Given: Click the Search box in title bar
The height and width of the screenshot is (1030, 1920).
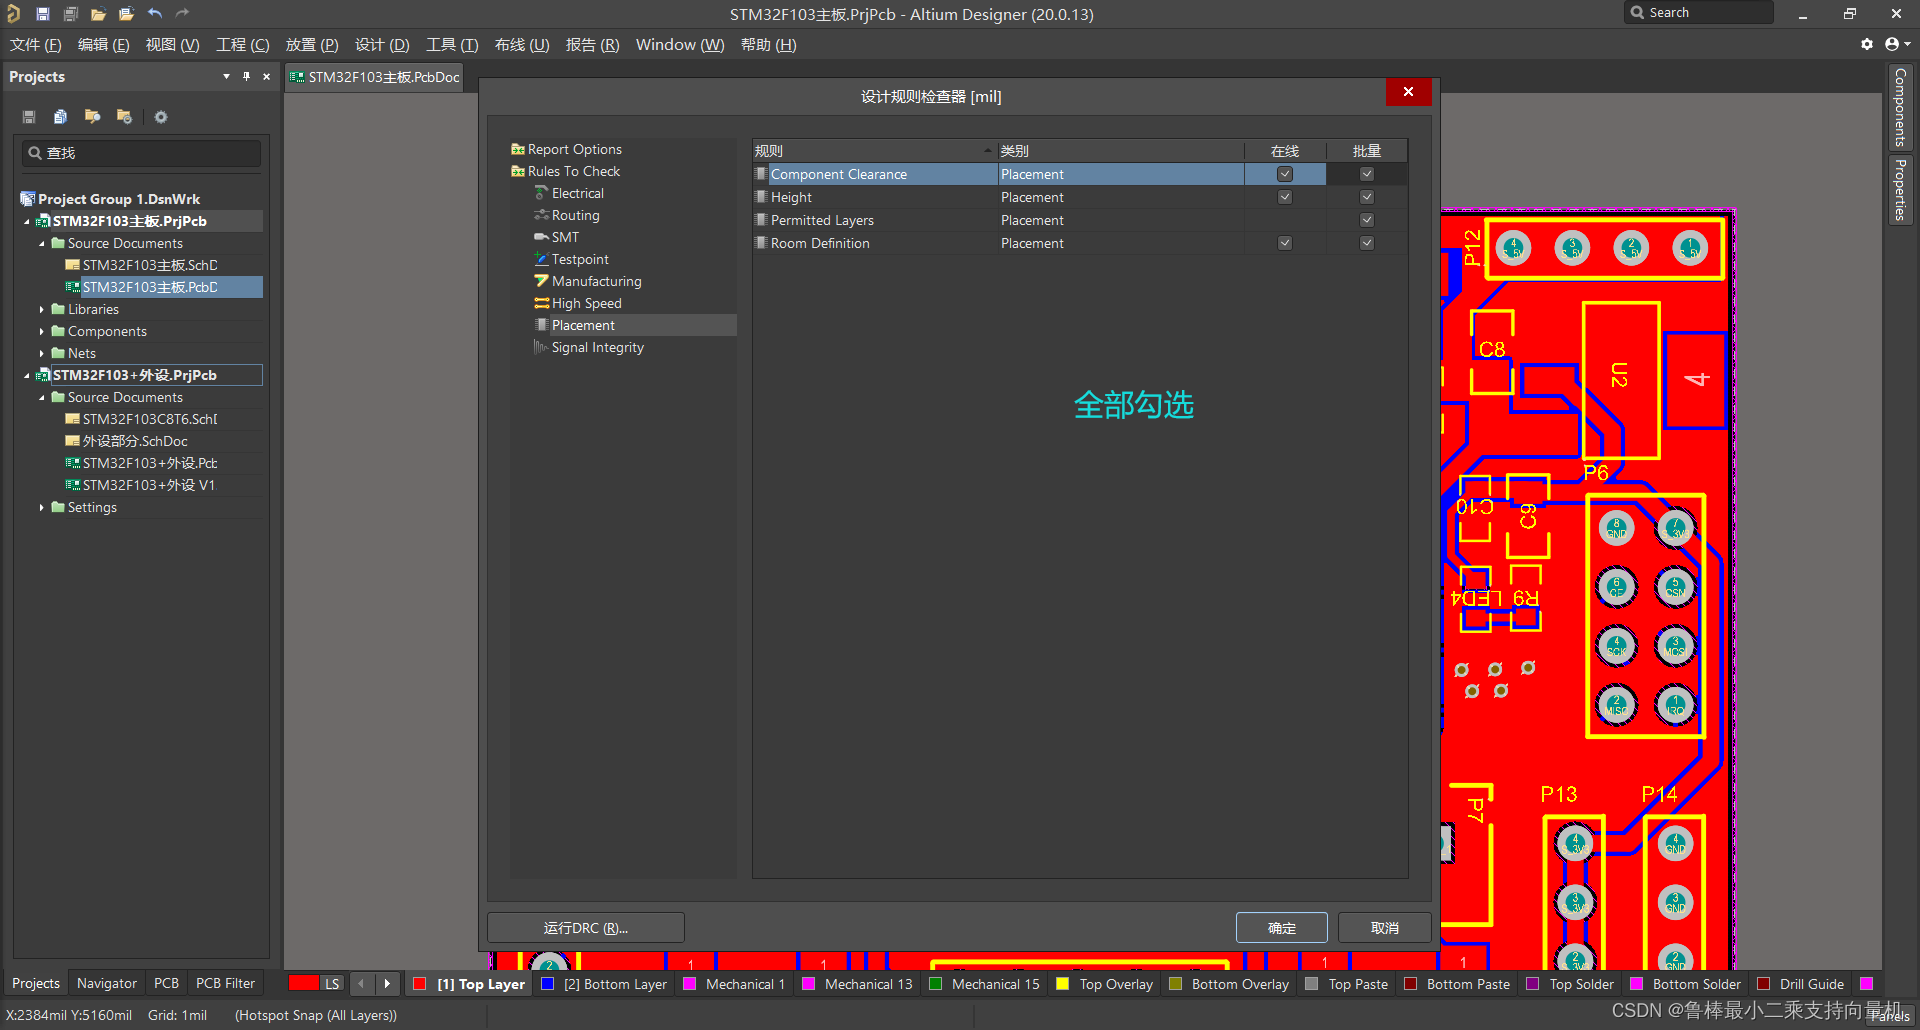Looking at the screenshot, I should click(x=1699, y=13).
